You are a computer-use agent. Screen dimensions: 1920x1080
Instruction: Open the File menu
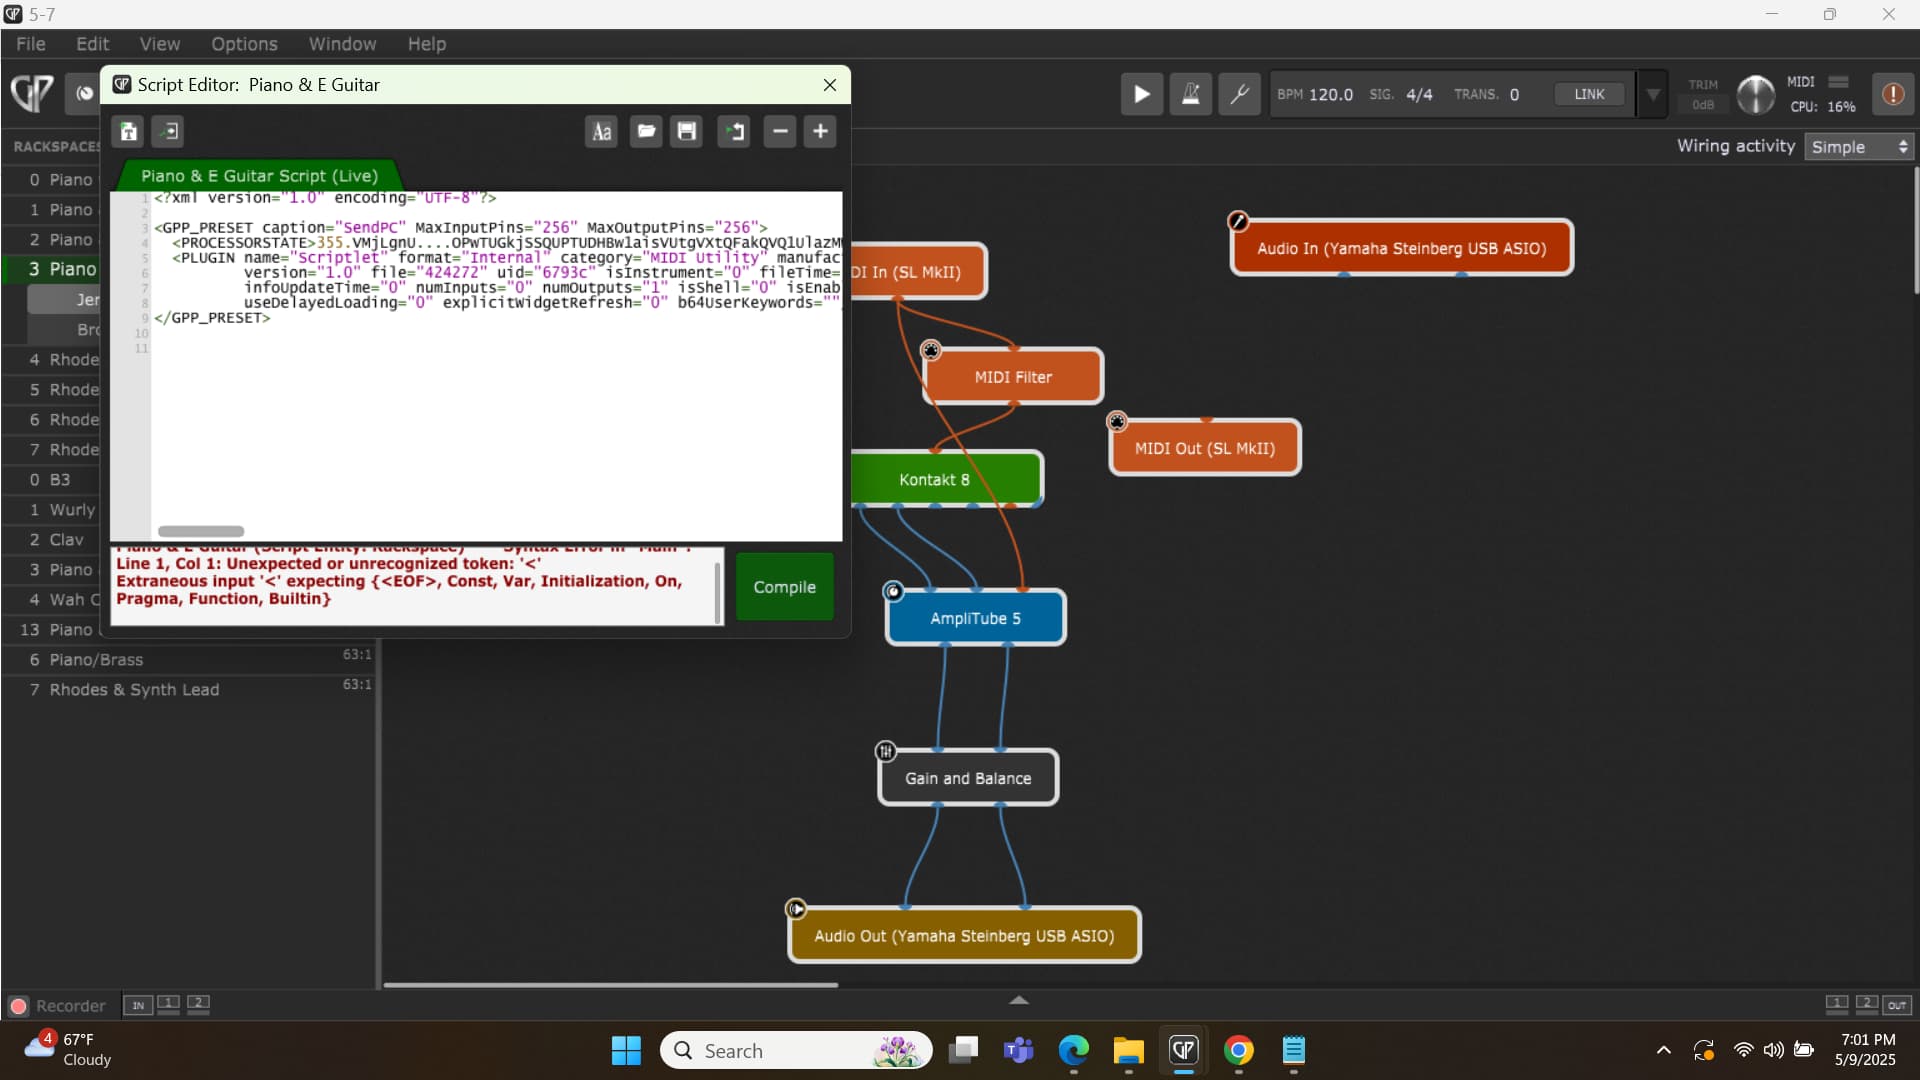click(31, 44)
